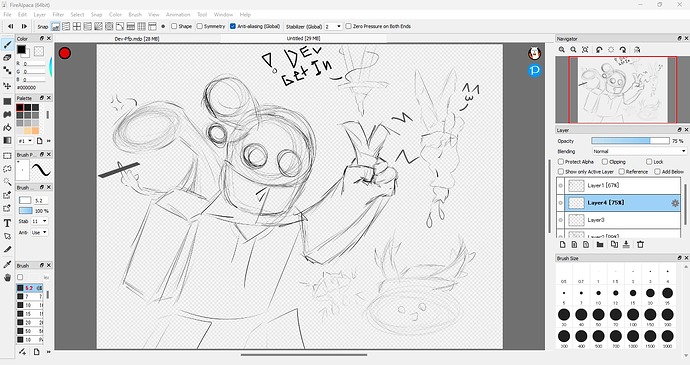Image resolution: width=690 pixels, height=365 pixels.
Task: Select the rectangular Select tool
Action: click(x=7, y=155)
